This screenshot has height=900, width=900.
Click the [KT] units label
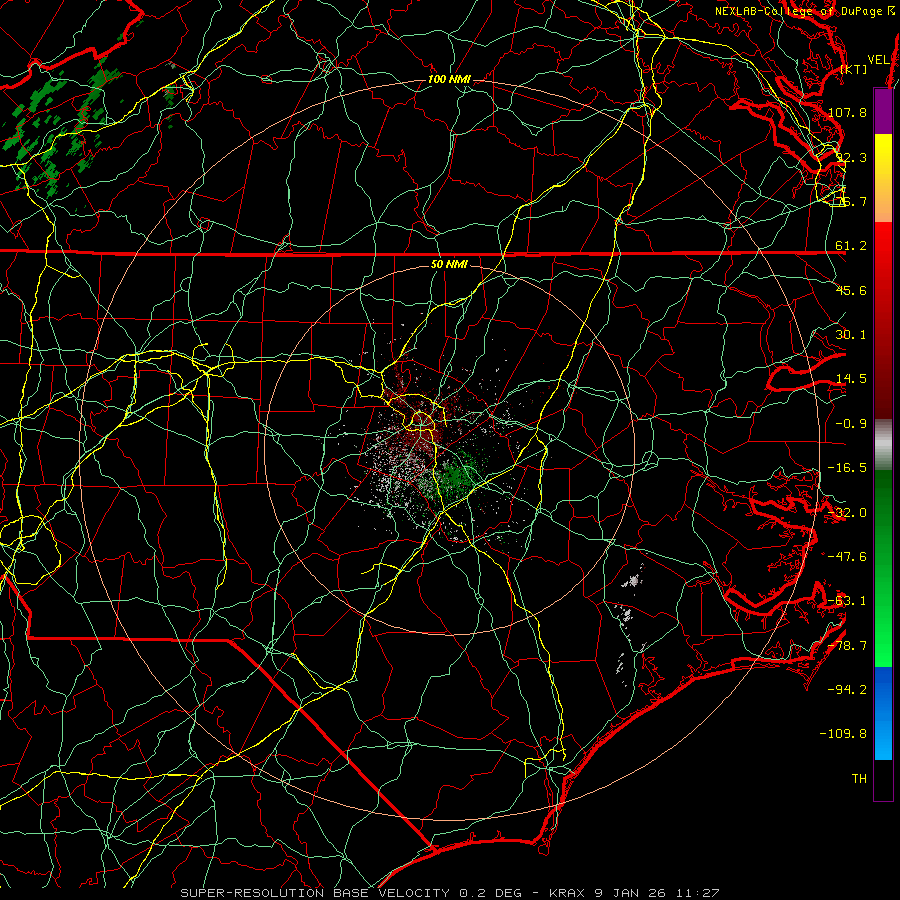tap(854, 69)
